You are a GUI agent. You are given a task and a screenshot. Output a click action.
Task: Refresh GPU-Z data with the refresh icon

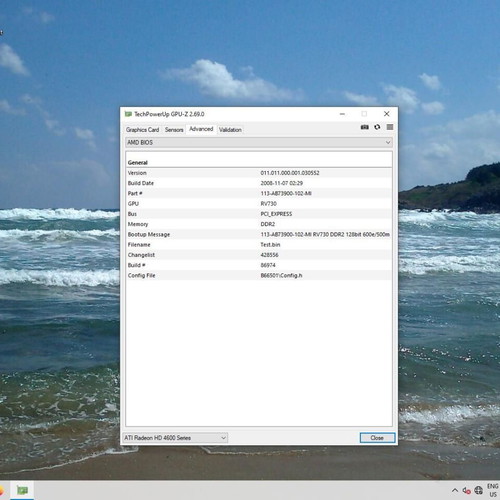pos(377,127)
